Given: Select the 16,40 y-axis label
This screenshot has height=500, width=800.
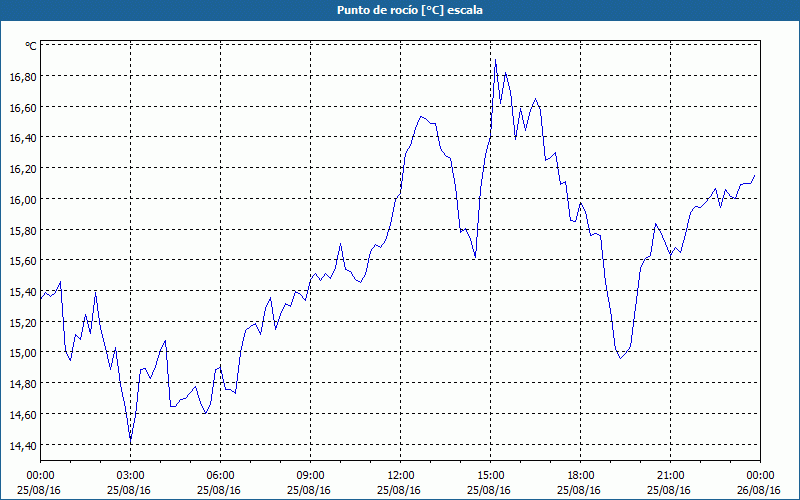Looking at the screenshot, I should [x=23, y=138].
